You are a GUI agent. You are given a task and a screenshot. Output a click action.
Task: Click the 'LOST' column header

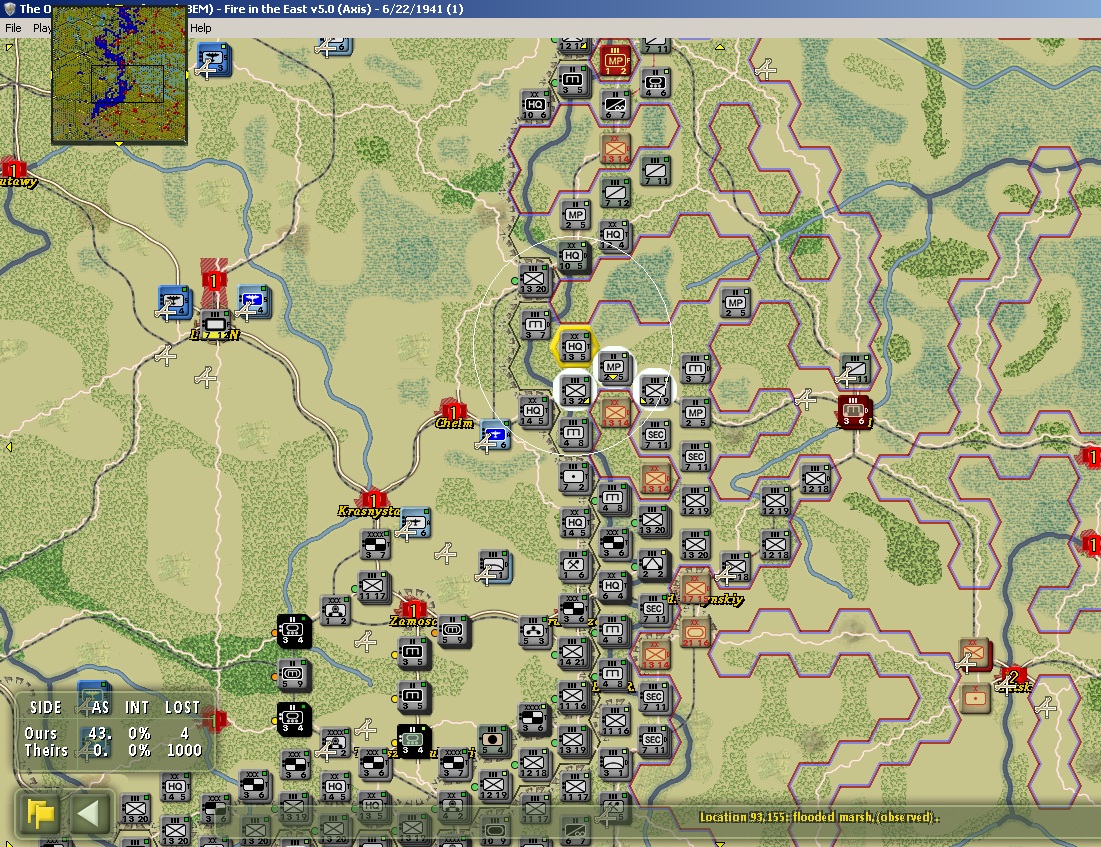[x=182, y=707]
